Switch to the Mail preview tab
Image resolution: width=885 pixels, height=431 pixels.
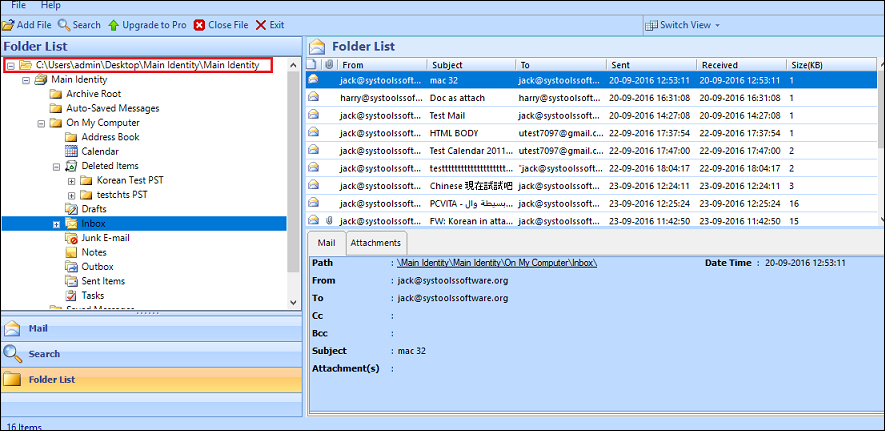click(x=326, y=243)
